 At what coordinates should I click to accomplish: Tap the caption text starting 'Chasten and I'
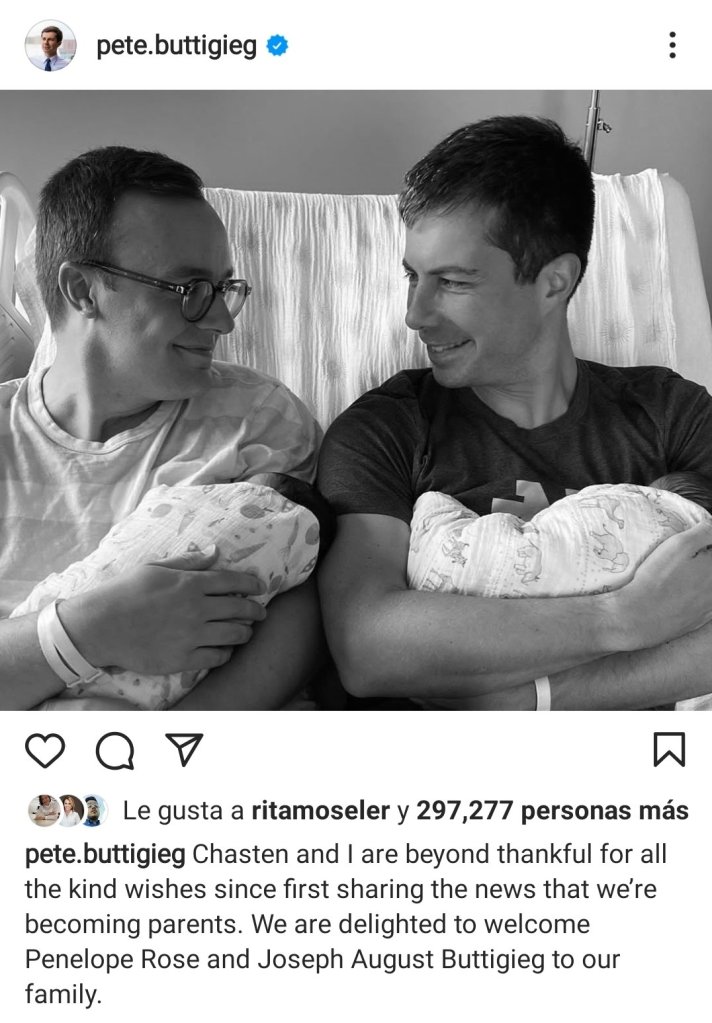(x=346, y=924)
